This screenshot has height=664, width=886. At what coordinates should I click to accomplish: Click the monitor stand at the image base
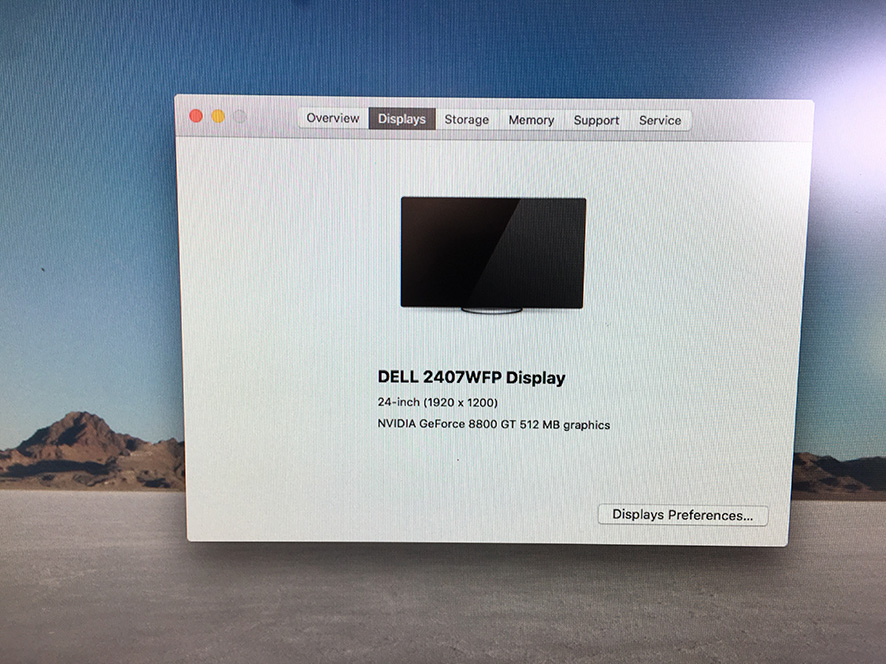[x=493, y=310]
